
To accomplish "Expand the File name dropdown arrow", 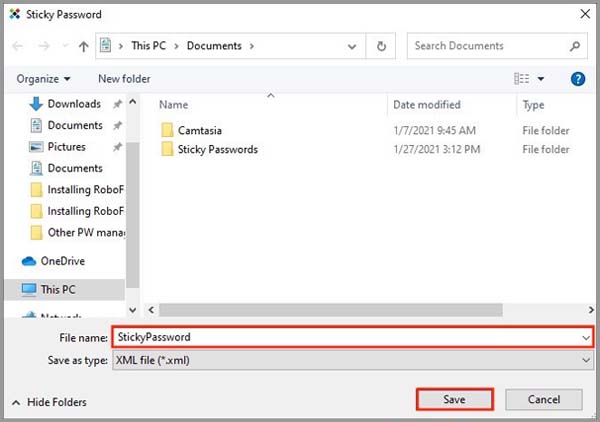I will pyautogui.click(x=586, y=337).
